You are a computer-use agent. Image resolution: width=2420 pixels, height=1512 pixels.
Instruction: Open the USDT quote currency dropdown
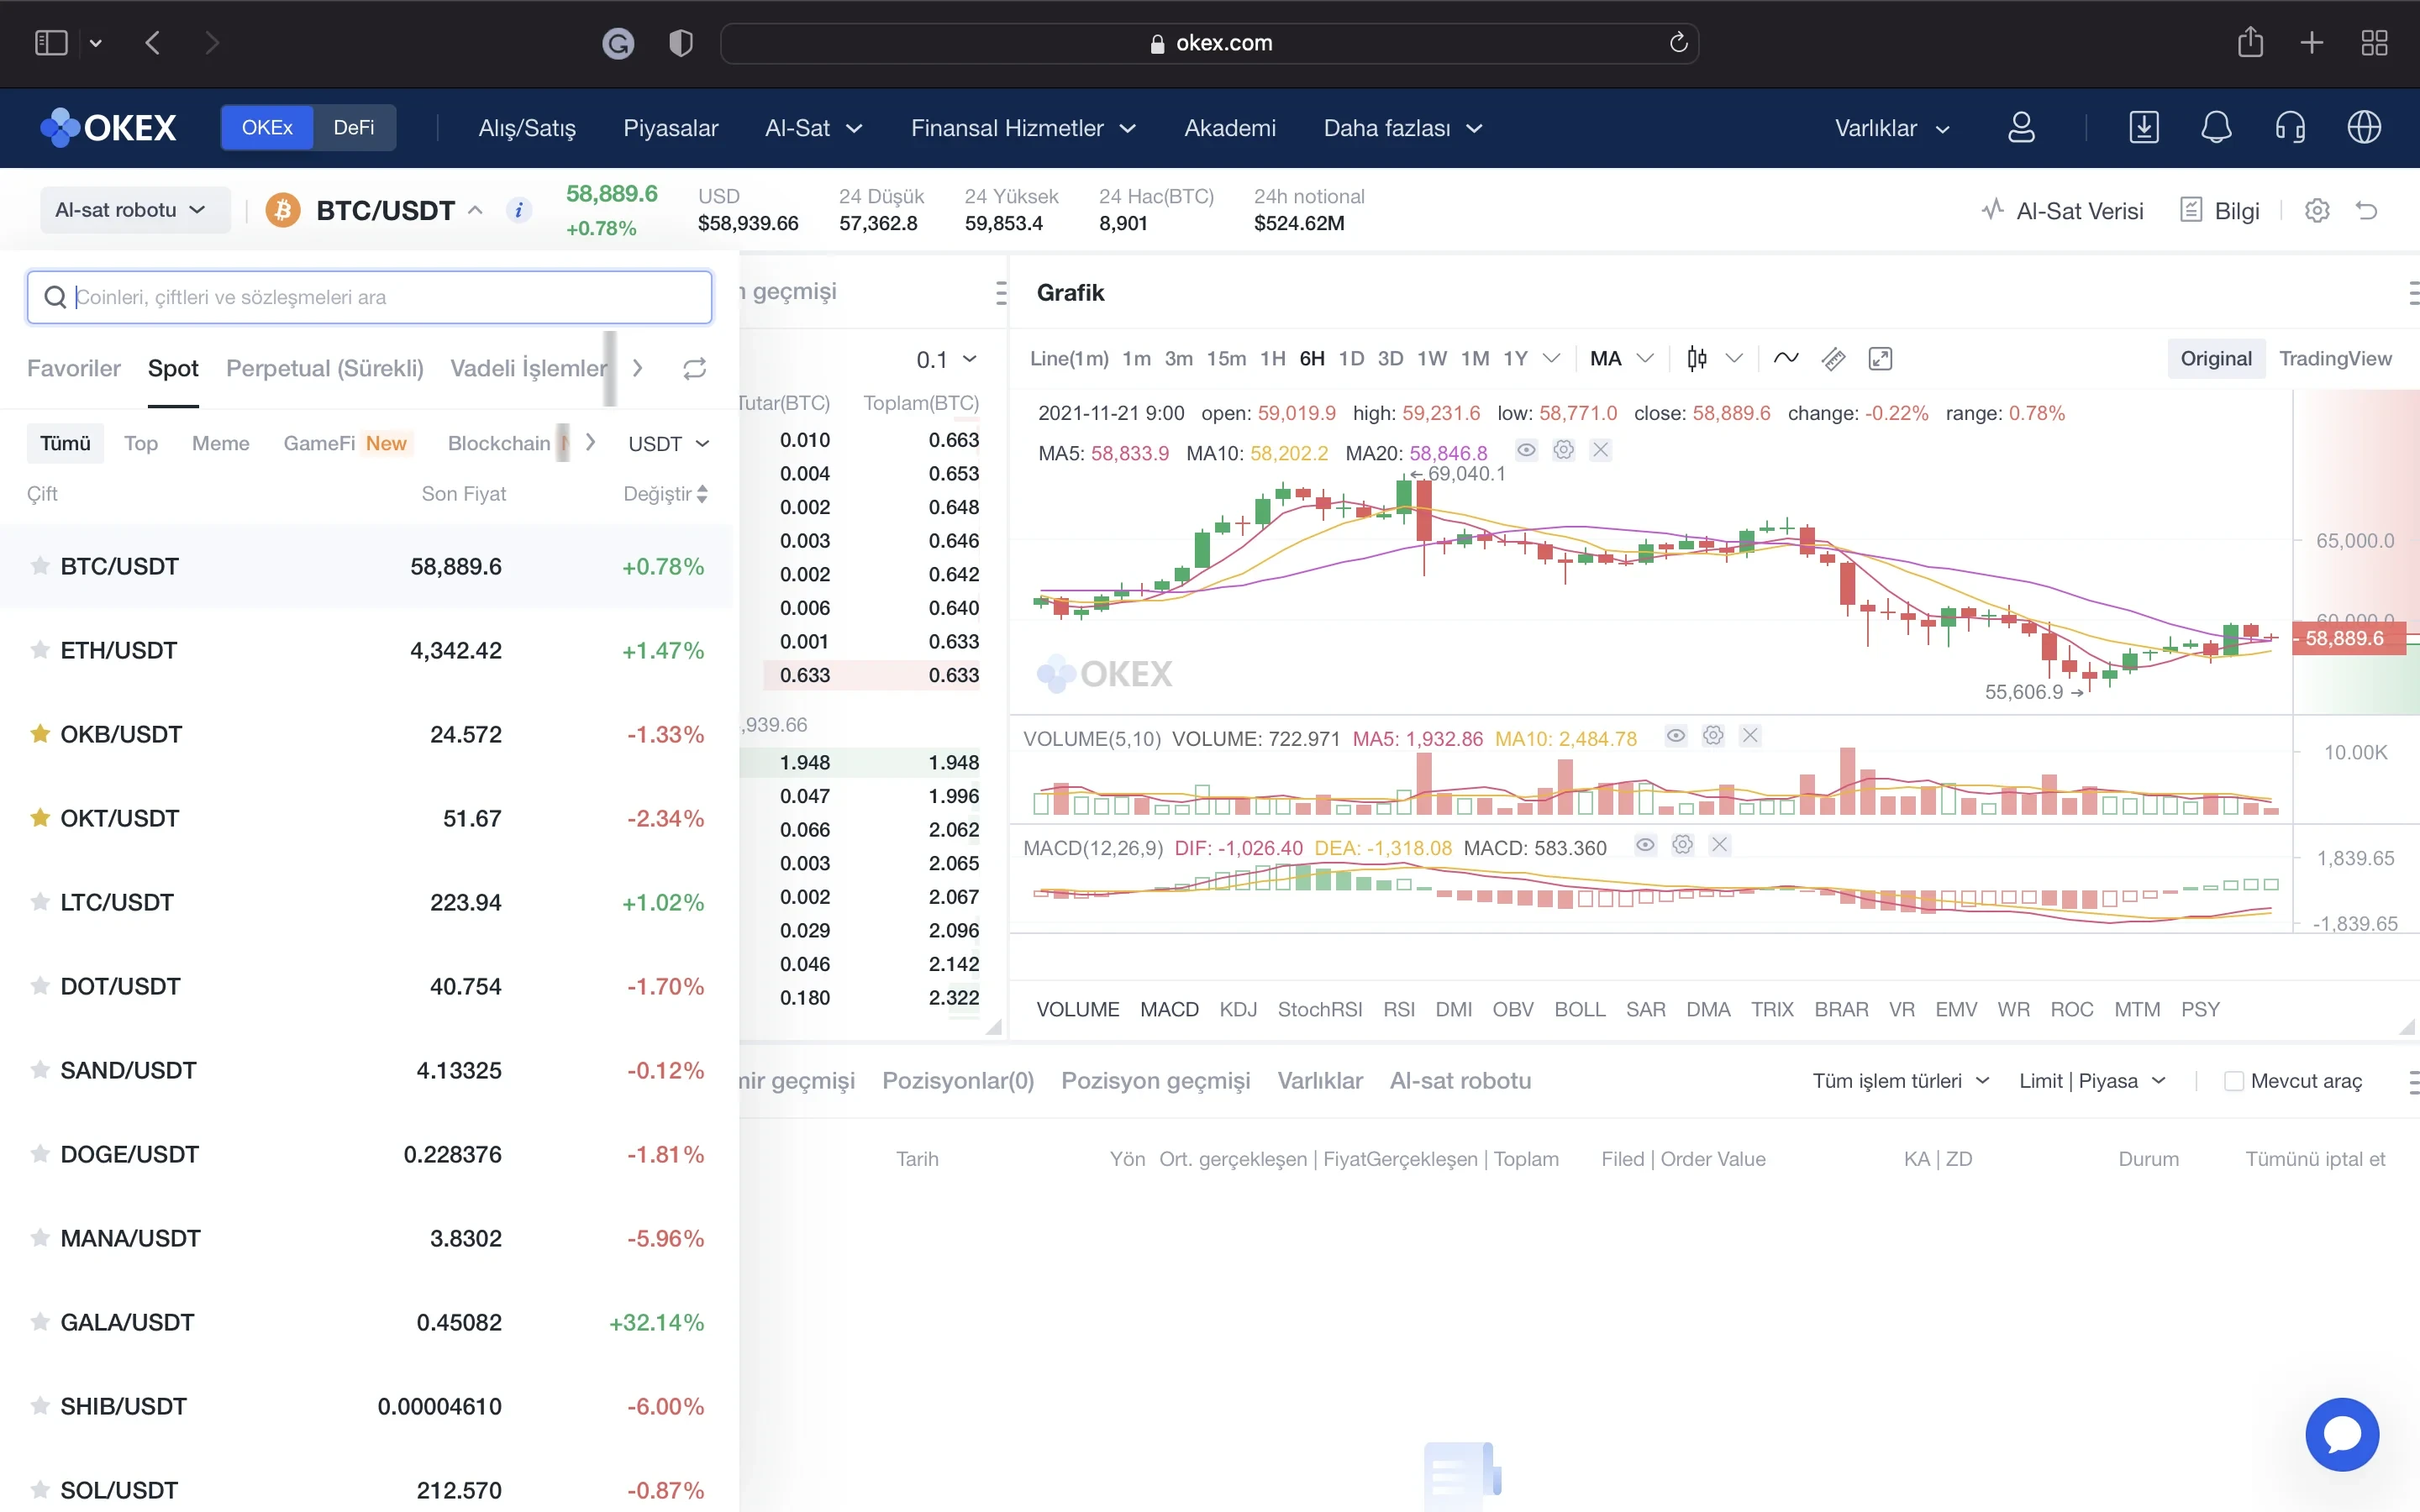click(x=668, y=443)
